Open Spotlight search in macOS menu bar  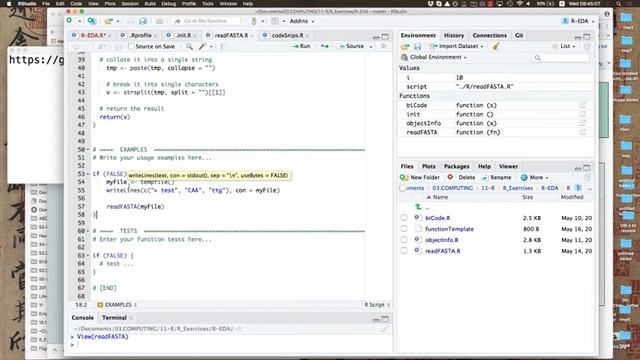click(x=619, y=4)
